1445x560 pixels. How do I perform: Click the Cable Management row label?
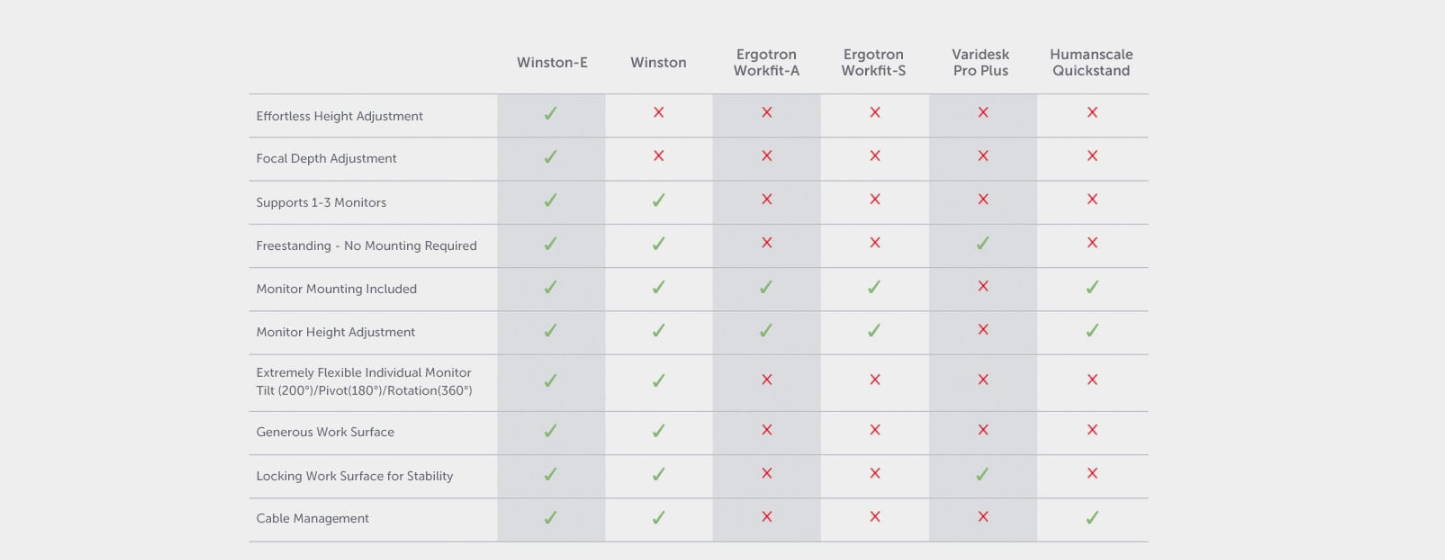[312, 518]
